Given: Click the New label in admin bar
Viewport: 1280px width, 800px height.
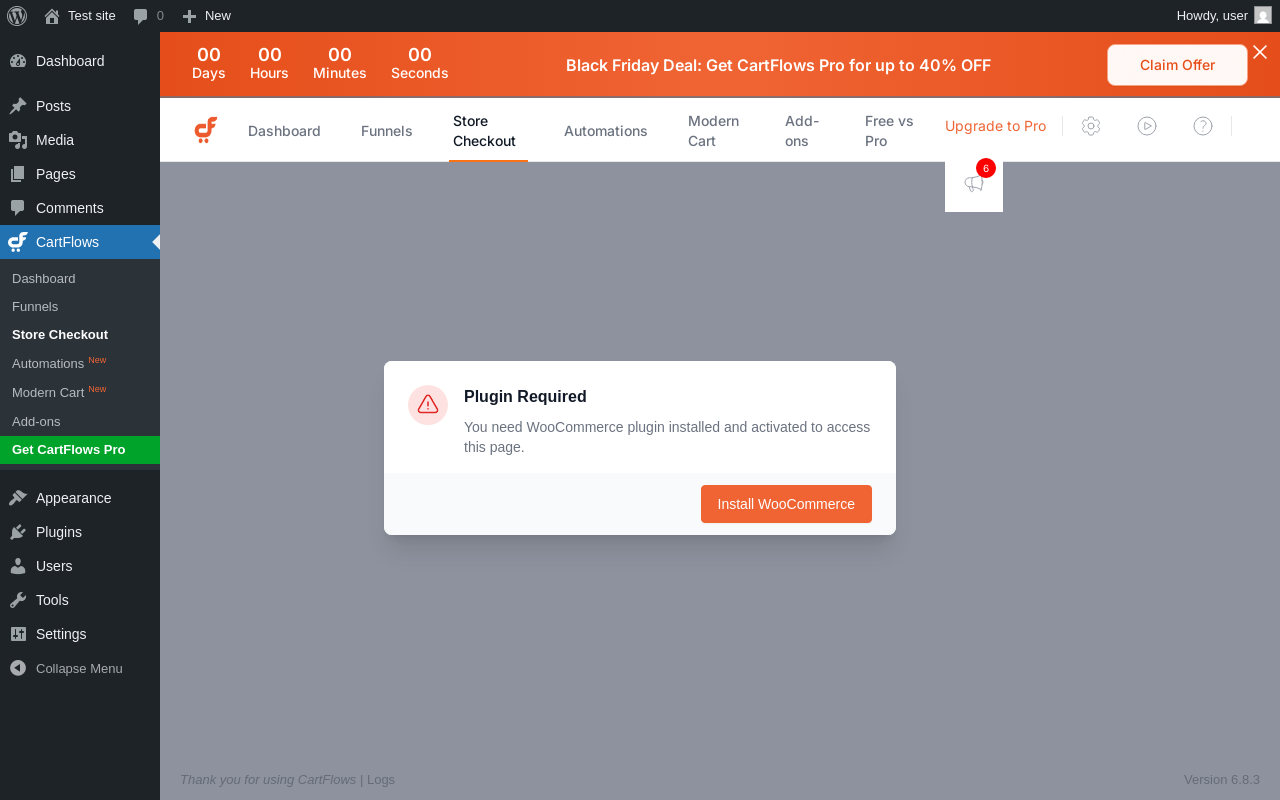Looking at the screenshot, I should point(218,16).
